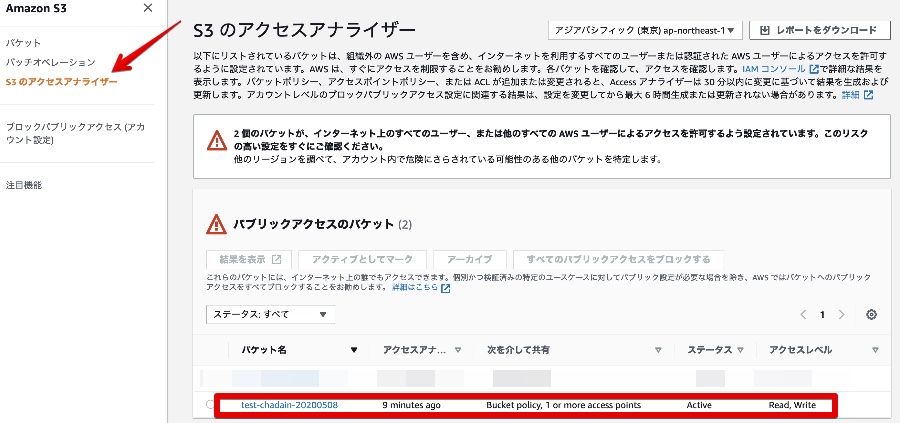Sort by アクセスアナ… column arrow

coord(458,350)
